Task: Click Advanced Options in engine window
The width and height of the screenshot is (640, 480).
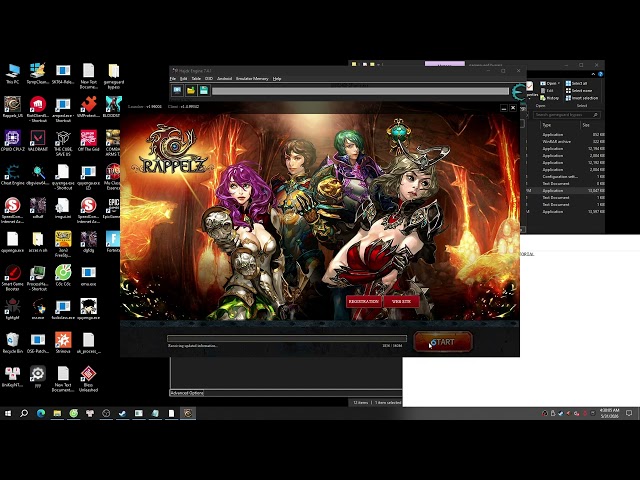Action: (x=187, y=393)
